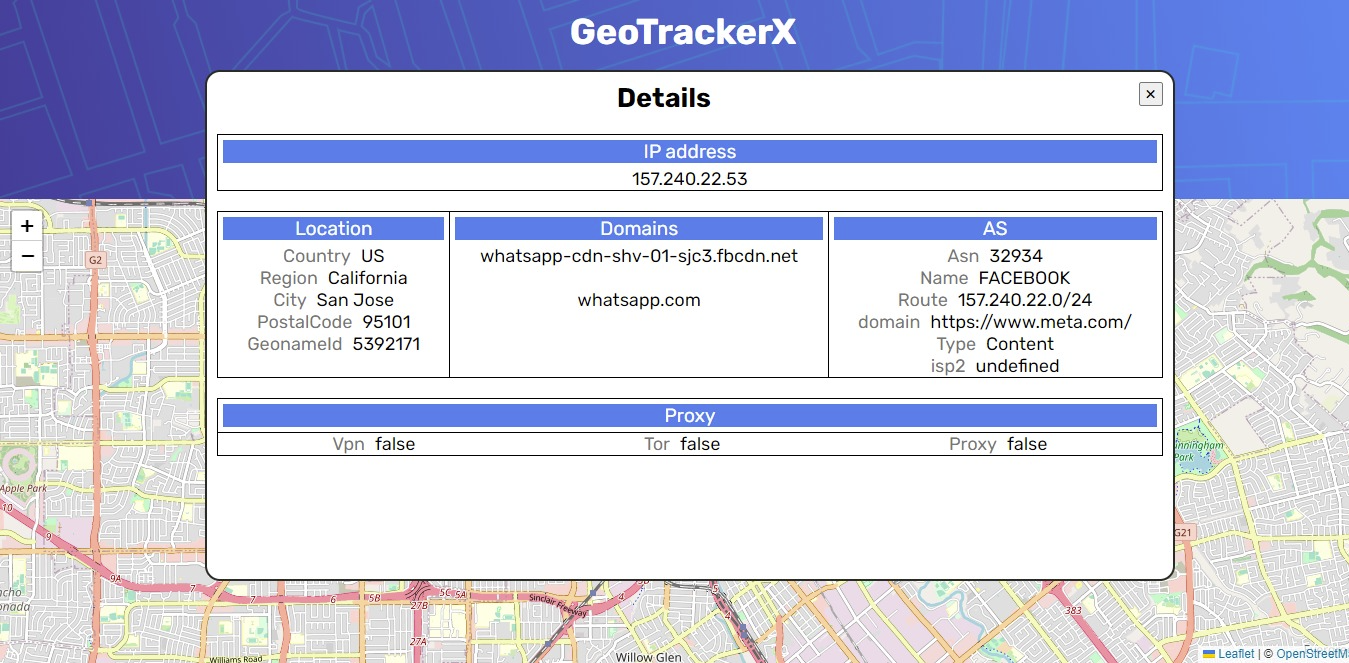The image size is (1349, 663).
Task: Zoom in on the map
Action: click(x=27, y=226)
